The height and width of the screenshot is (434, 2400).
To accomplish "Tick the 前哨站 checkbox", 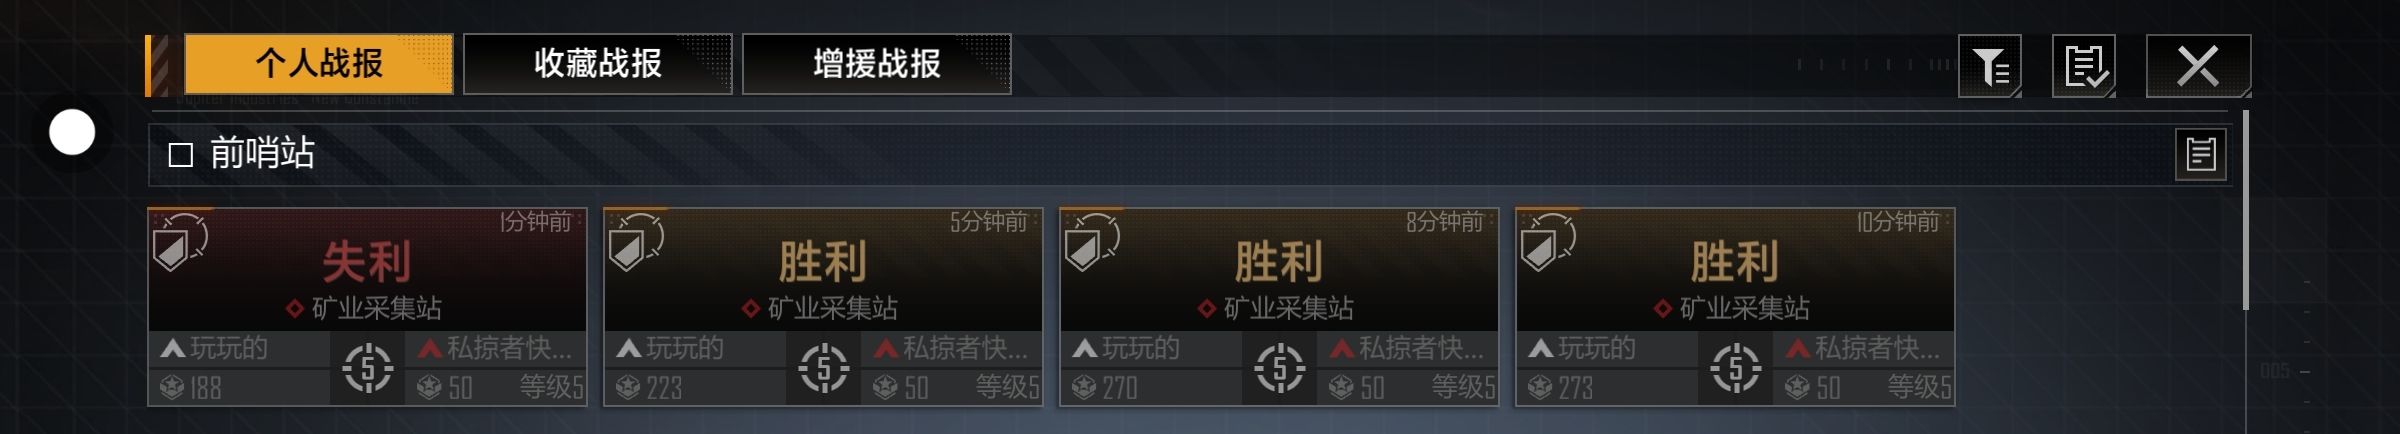I will (x=180, y=155).
